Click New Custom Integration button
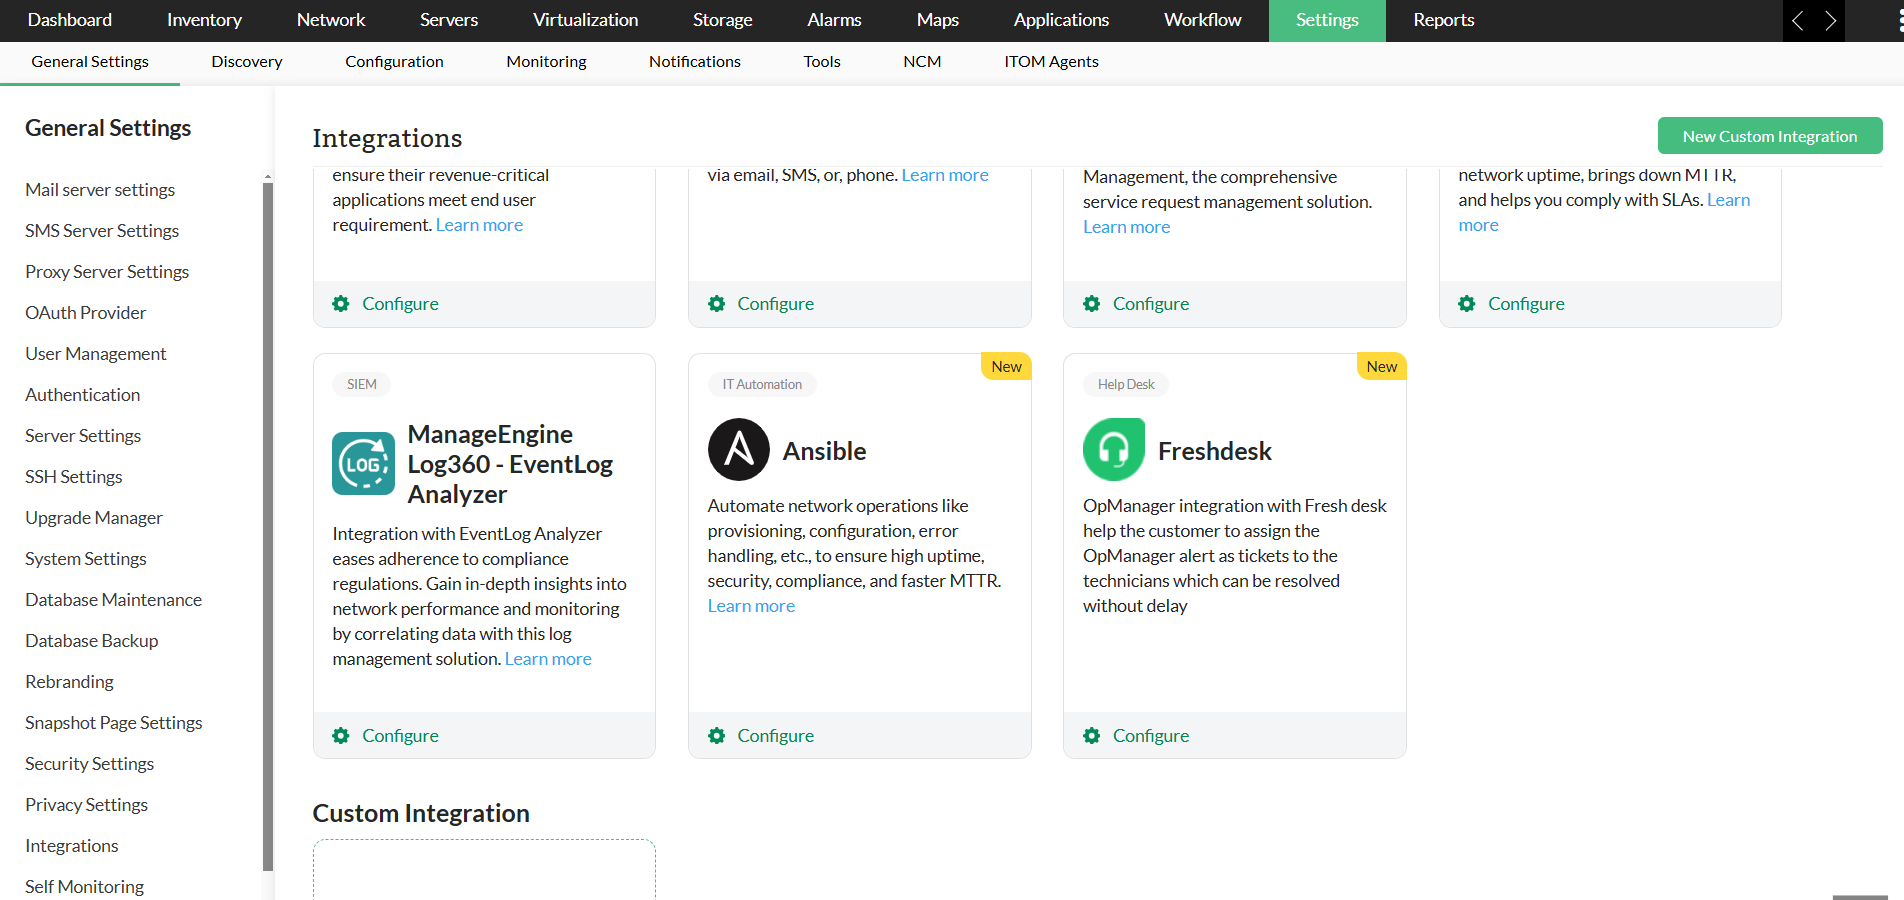The height and width of the screenshot is (900, 1904). pos(1769,136)
